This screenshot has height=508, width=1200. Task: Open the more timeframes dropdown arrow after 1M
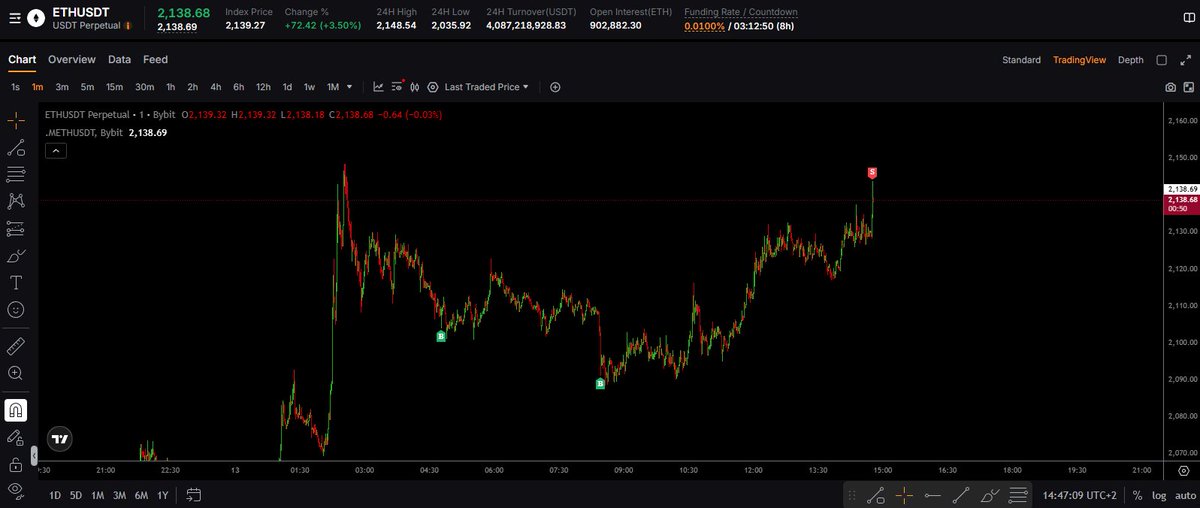(x=349, y=87)
